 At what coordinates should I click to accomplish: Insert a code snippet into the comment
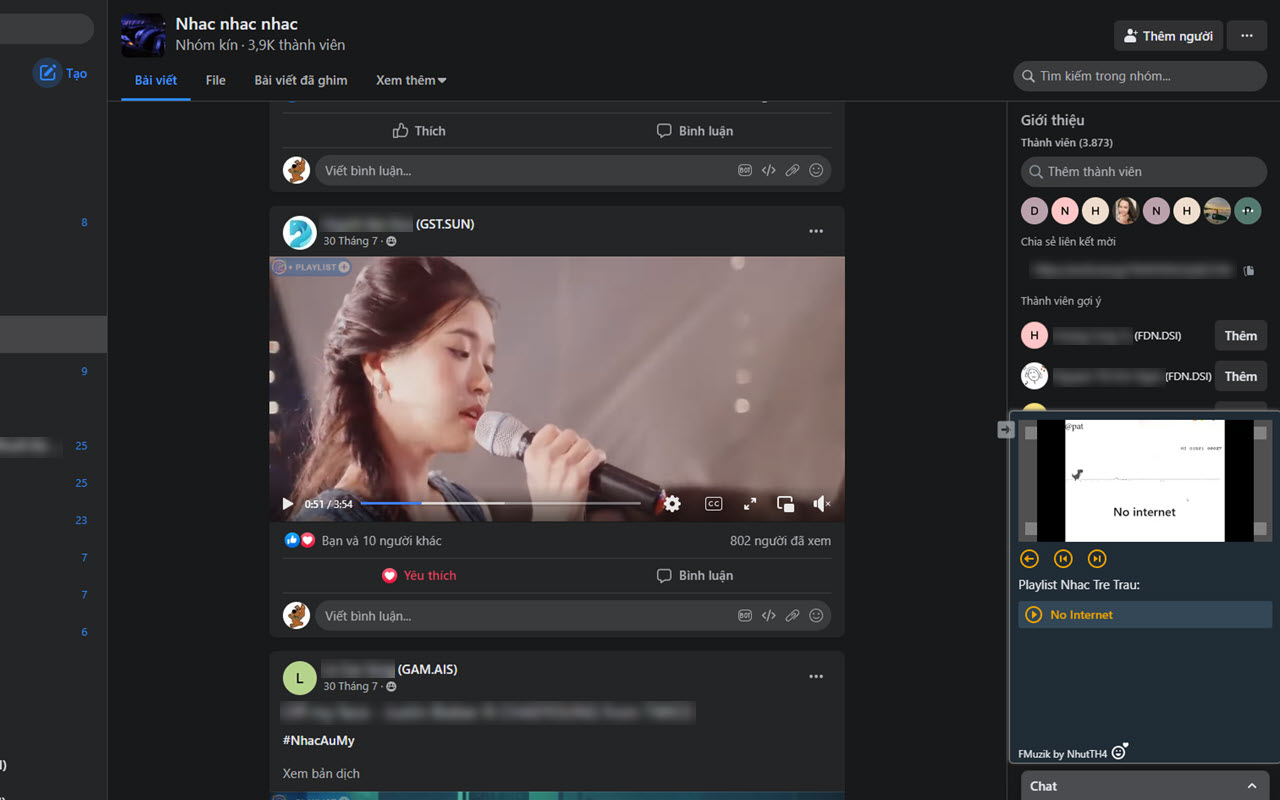[x=769, y=615]
